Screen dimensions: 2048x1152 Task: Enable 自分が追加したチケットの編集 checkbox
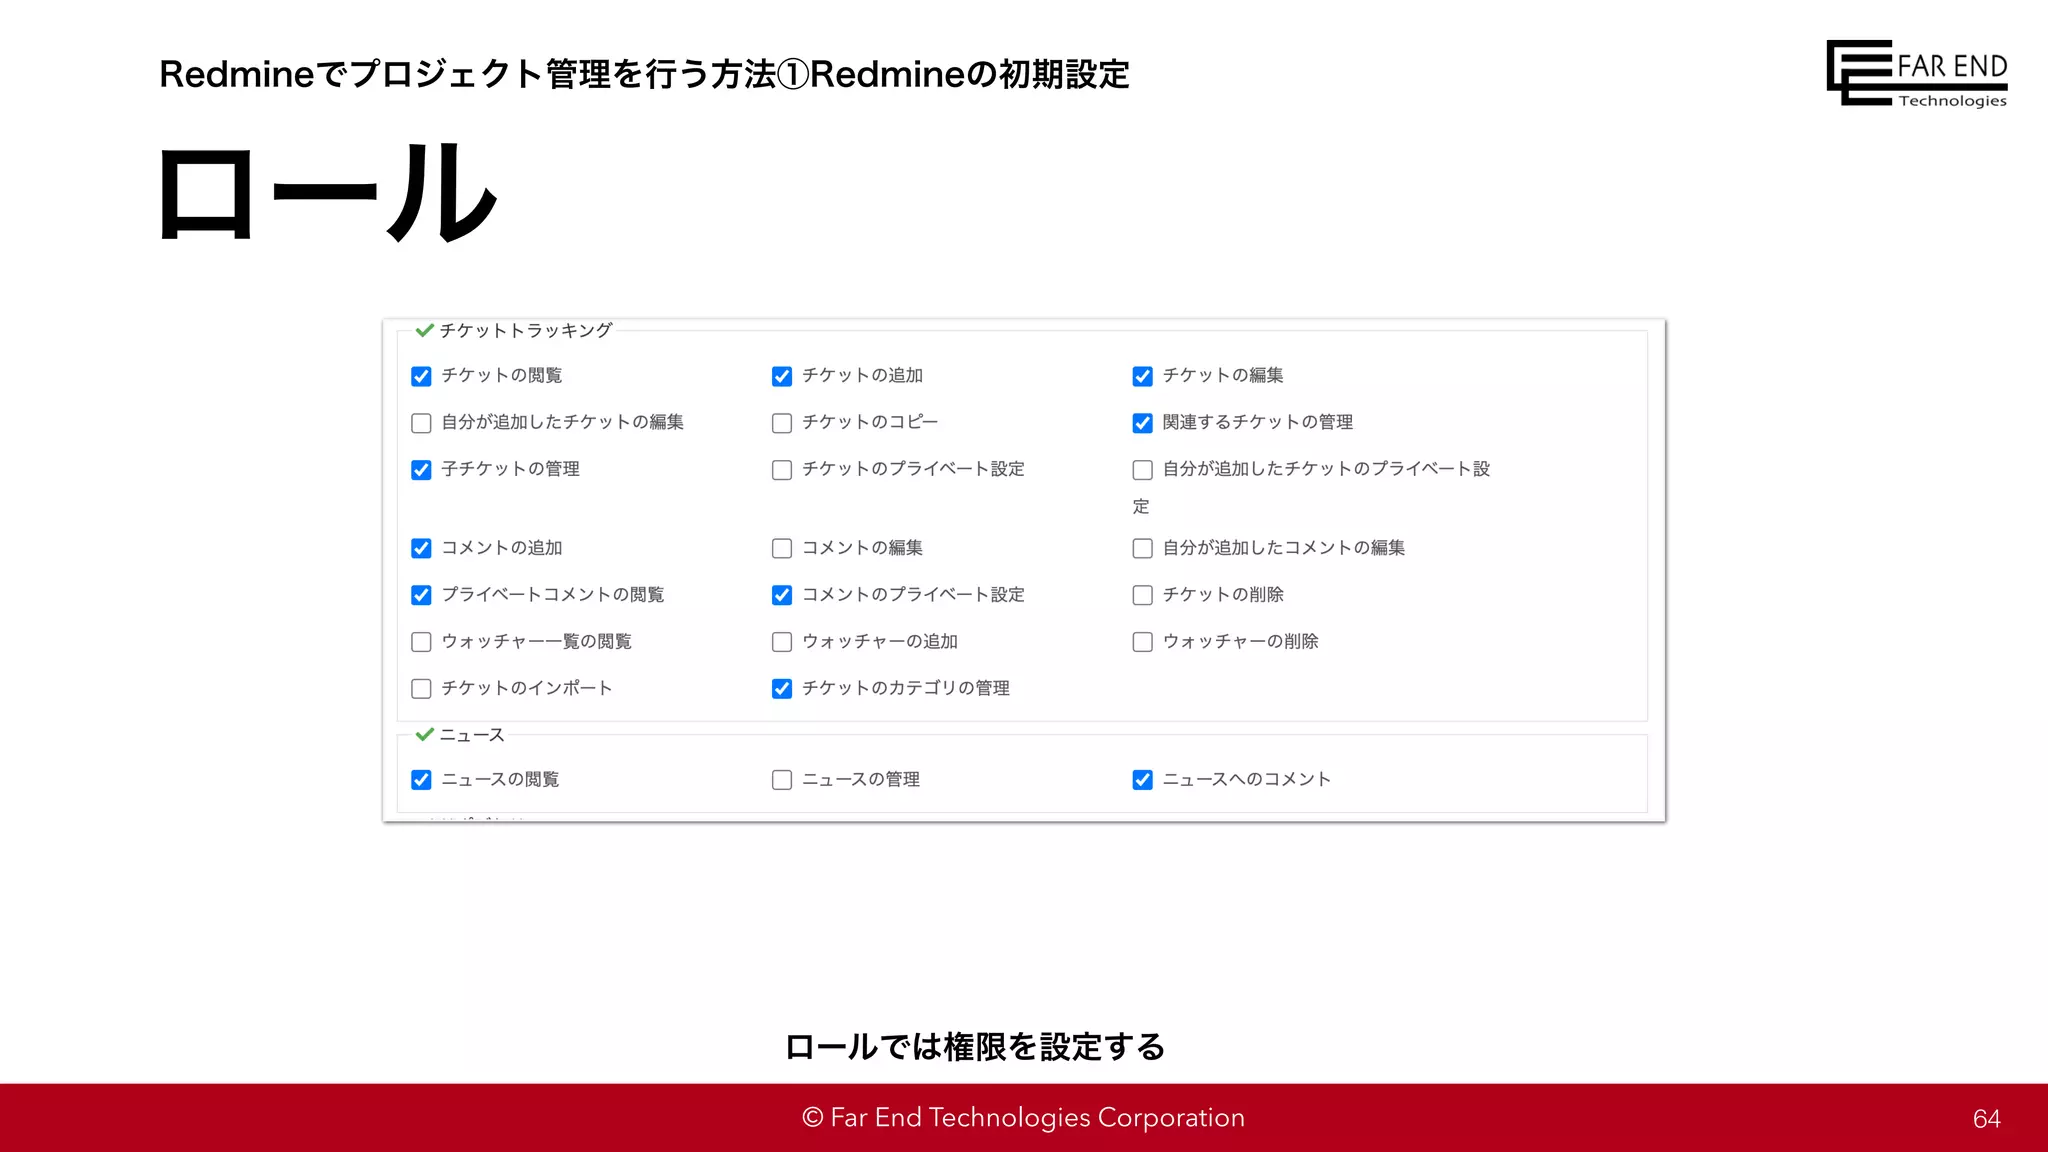click(421, 423)
